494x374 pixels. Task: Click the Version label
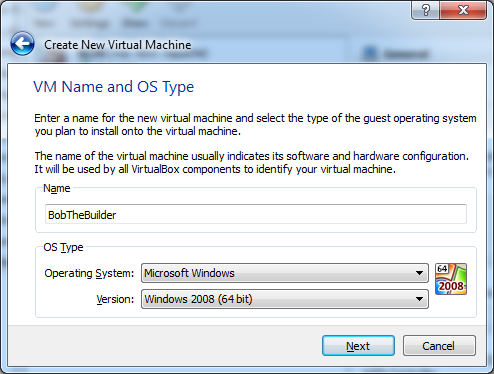click(x=115, y=299)
